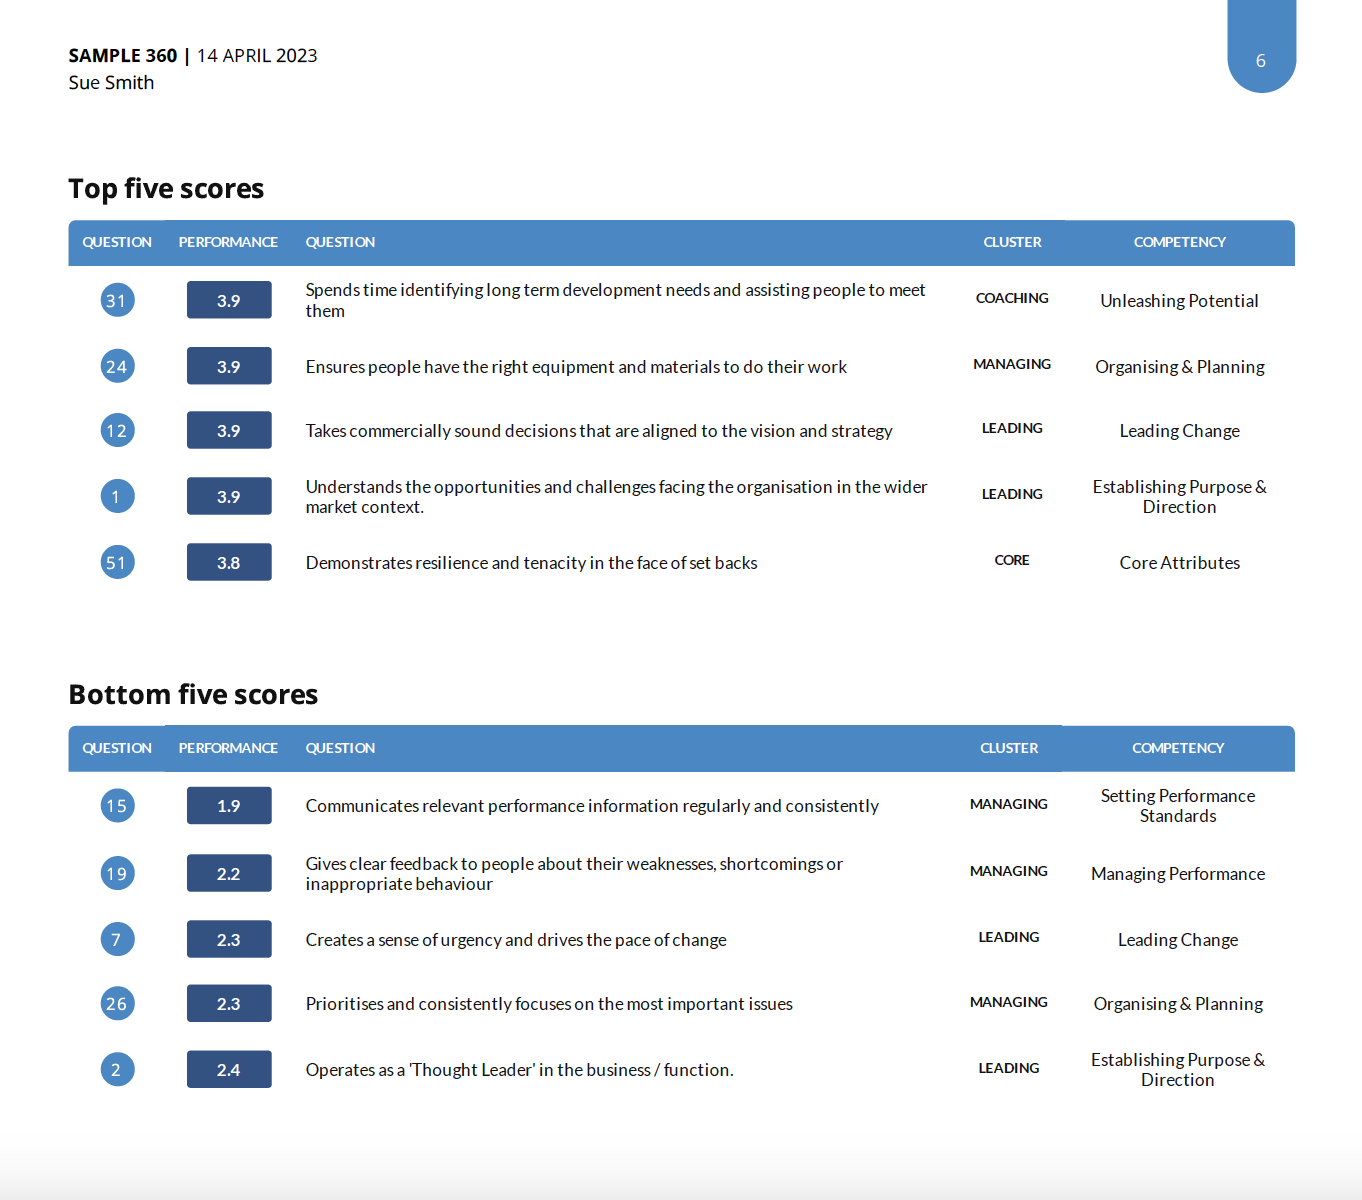Select the 'SAMPLE 360' report title
This screenshot has width=1362, height=1200.
[123, 56]
